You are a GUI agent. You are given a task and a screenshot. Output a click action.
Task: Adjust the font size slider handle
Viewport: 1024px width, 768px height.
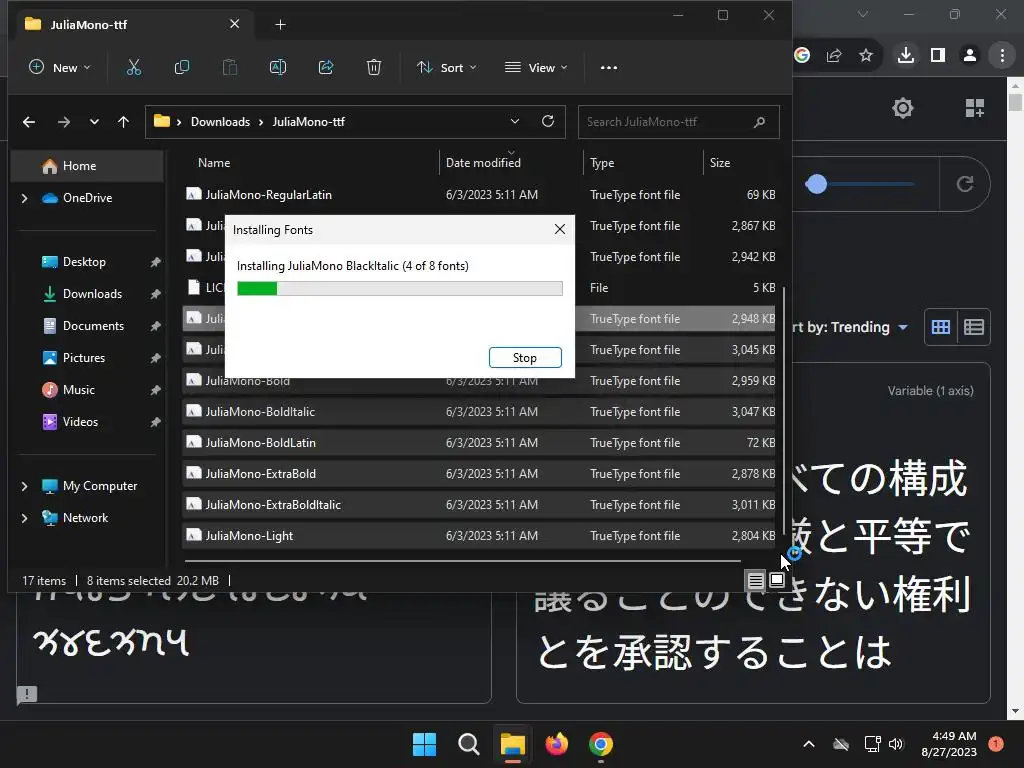816,184
